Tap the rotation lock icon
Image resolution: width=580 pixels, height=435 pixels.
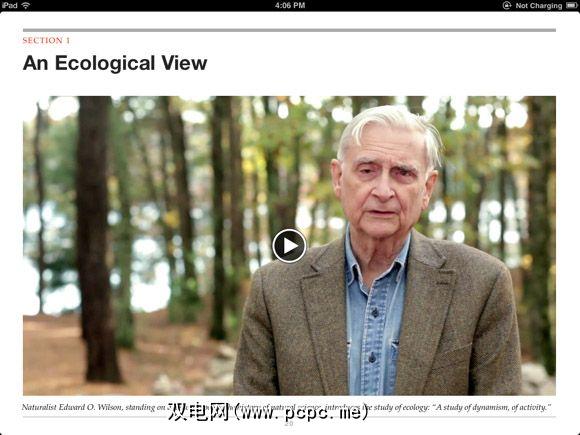[x=507, y=5]
